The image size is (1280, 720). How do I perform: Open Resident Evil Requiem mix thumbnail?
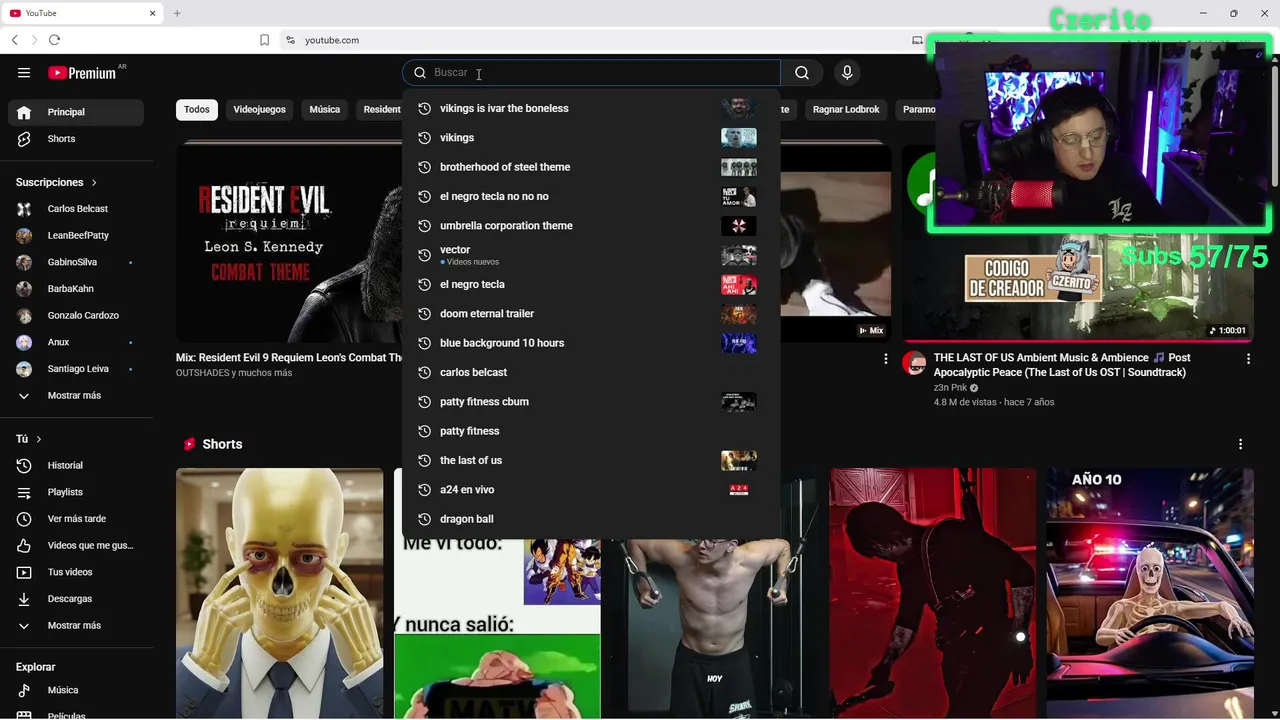tap(289, 242)
